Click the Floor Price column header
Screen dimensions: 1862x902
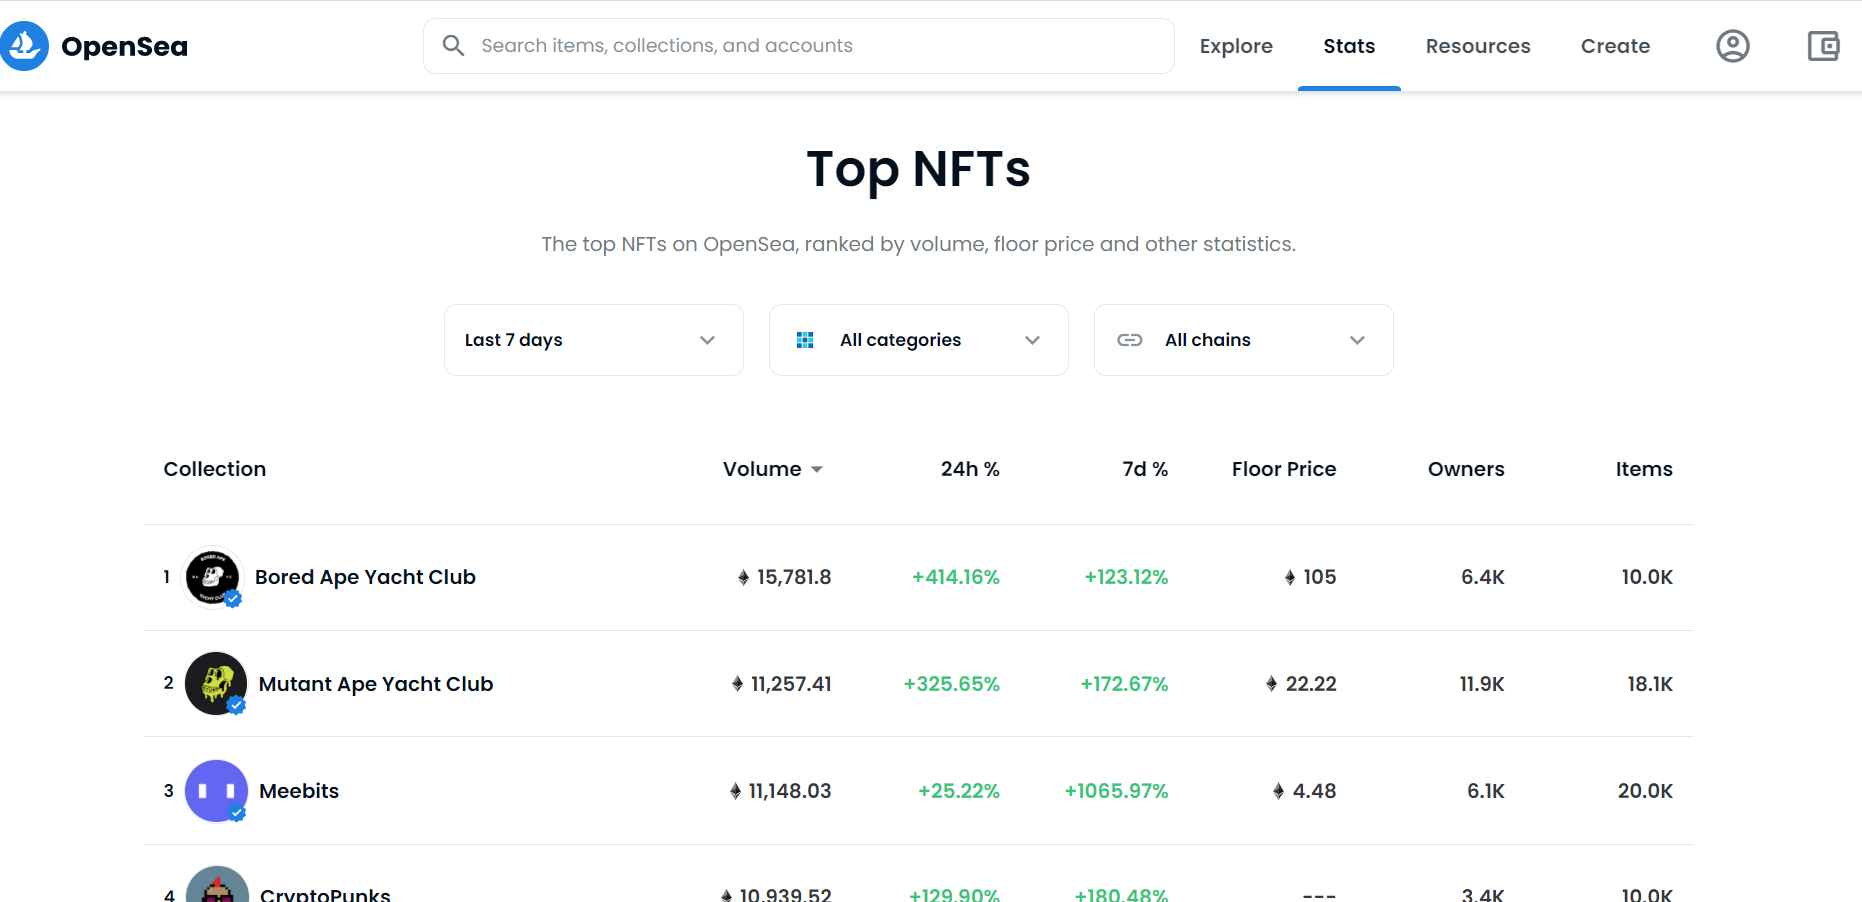click(1284, 469)
